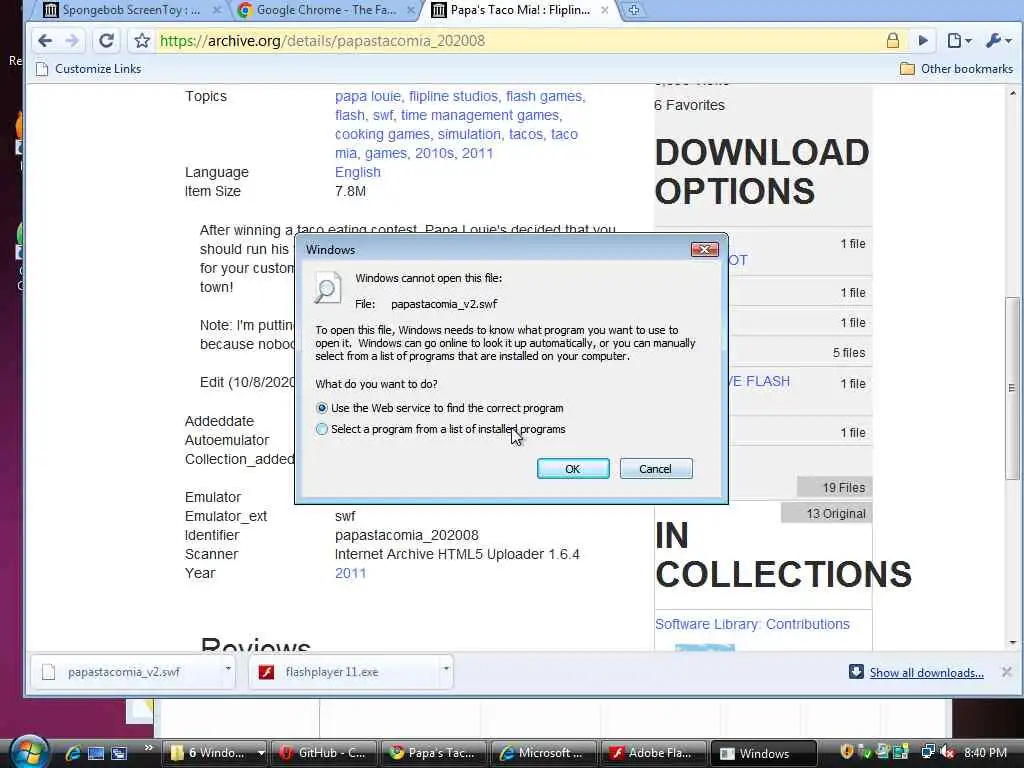Click OK in the Windows dialog
The height and width of the screenshot is (768, 1024).
[573, 469]
